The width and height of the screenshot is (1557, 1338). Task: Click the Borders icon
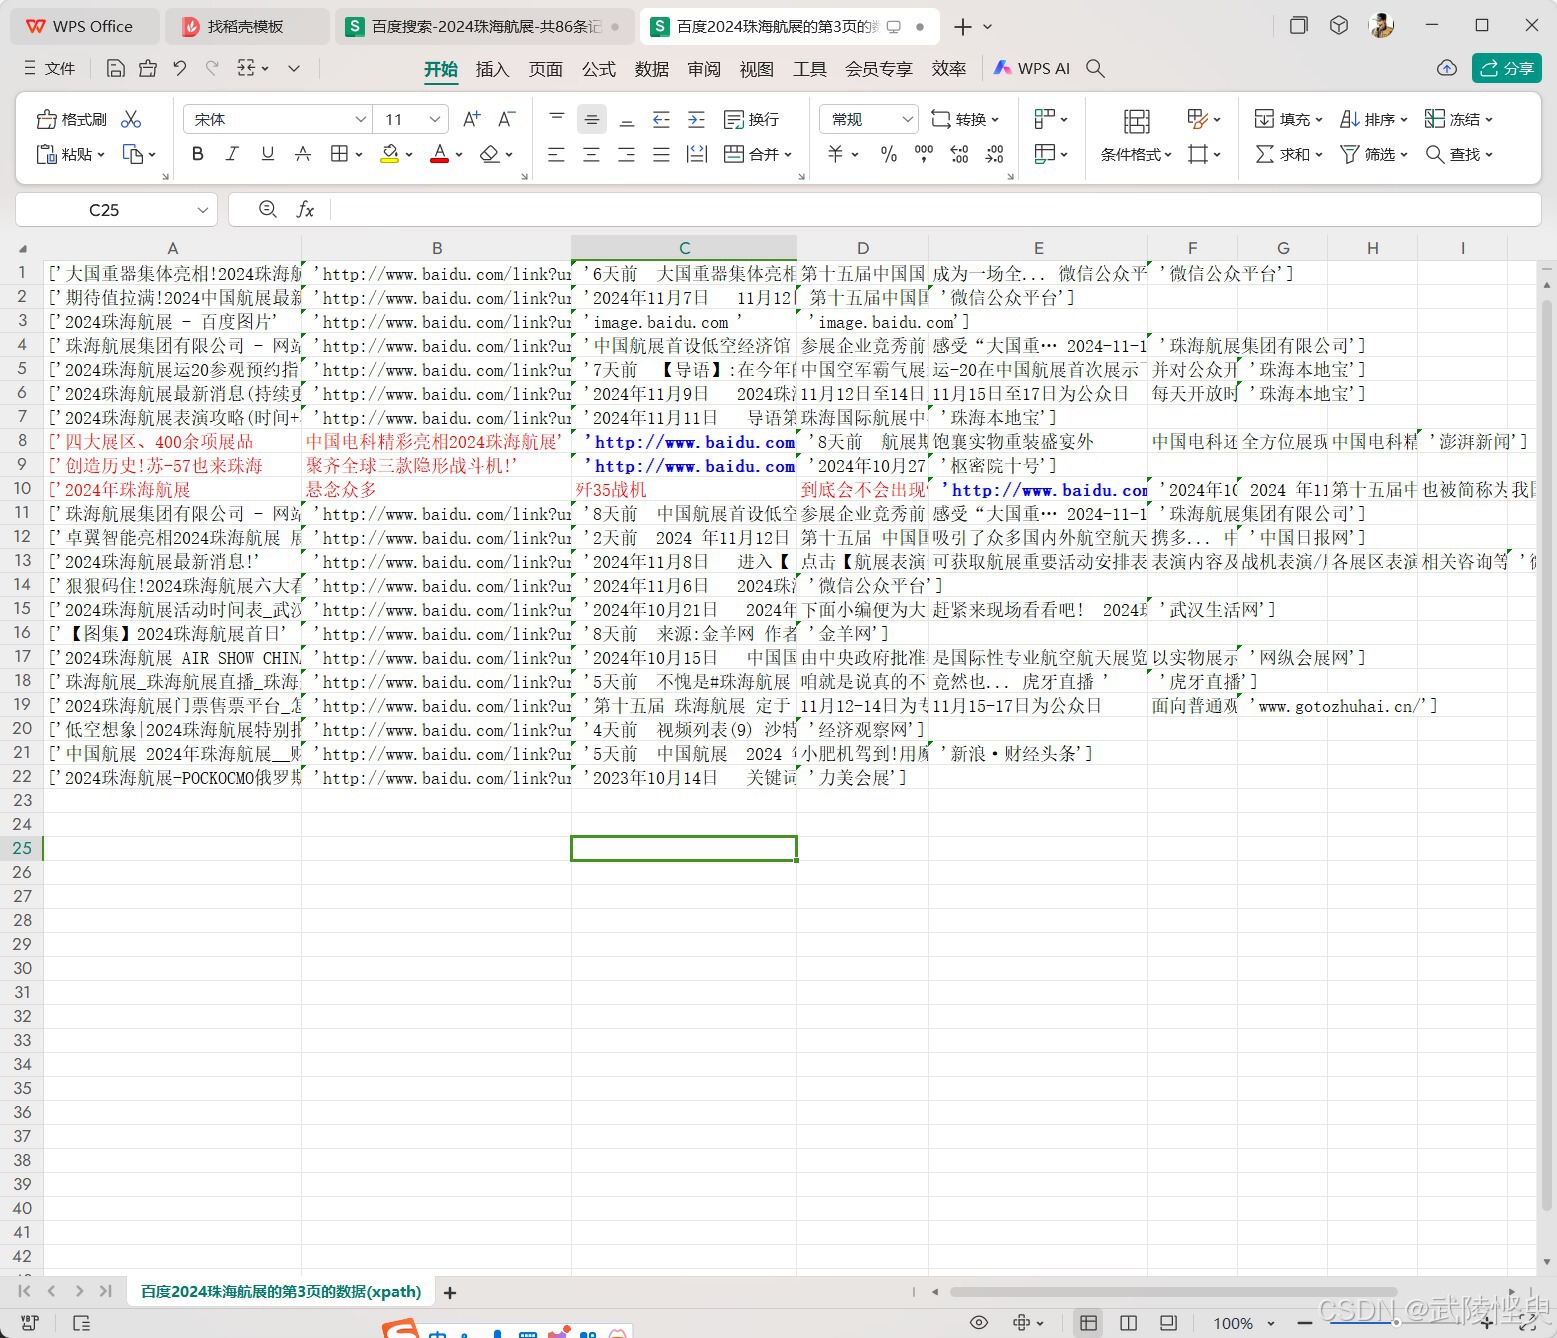(340, 154)
